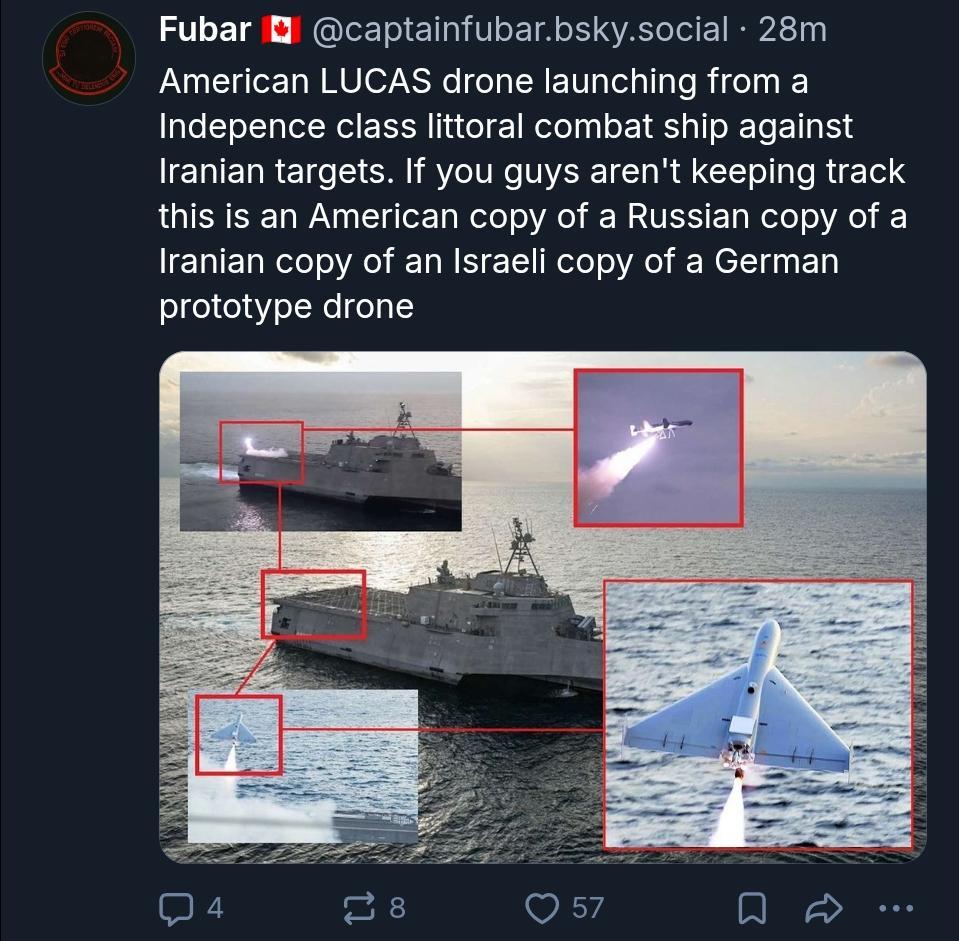
Task: Click the display name Fubar
Action: pos(205,30)
